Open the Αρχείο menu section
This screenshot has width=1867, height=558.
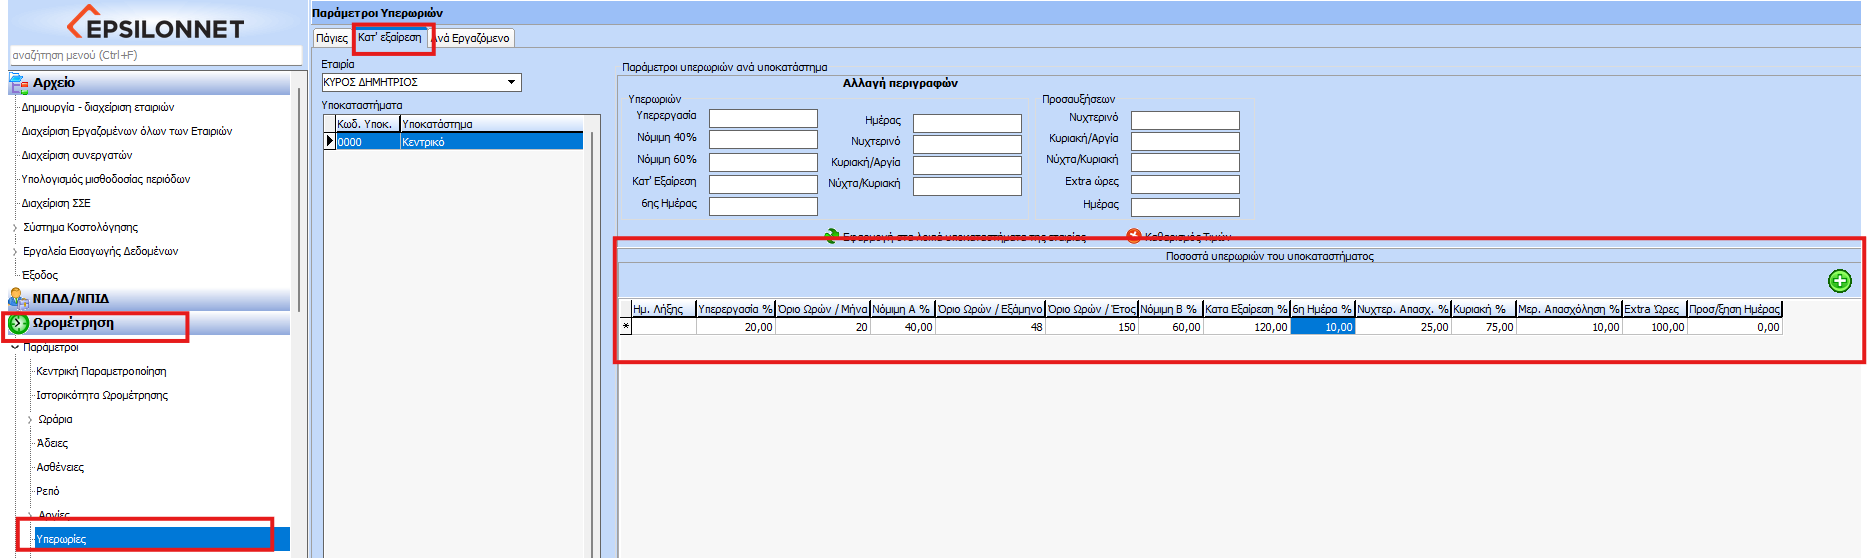[x=149, y=83]
